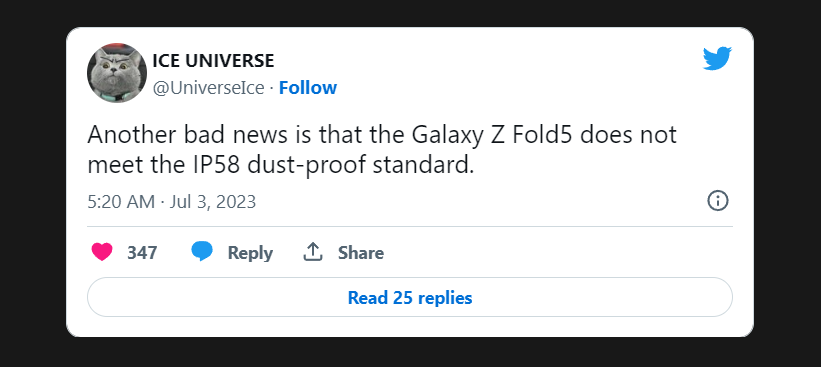Open the 5:20 AM · Jul 3, 2023 timestamp
This screenshot has width=821, height=367.
click(172, 202)
